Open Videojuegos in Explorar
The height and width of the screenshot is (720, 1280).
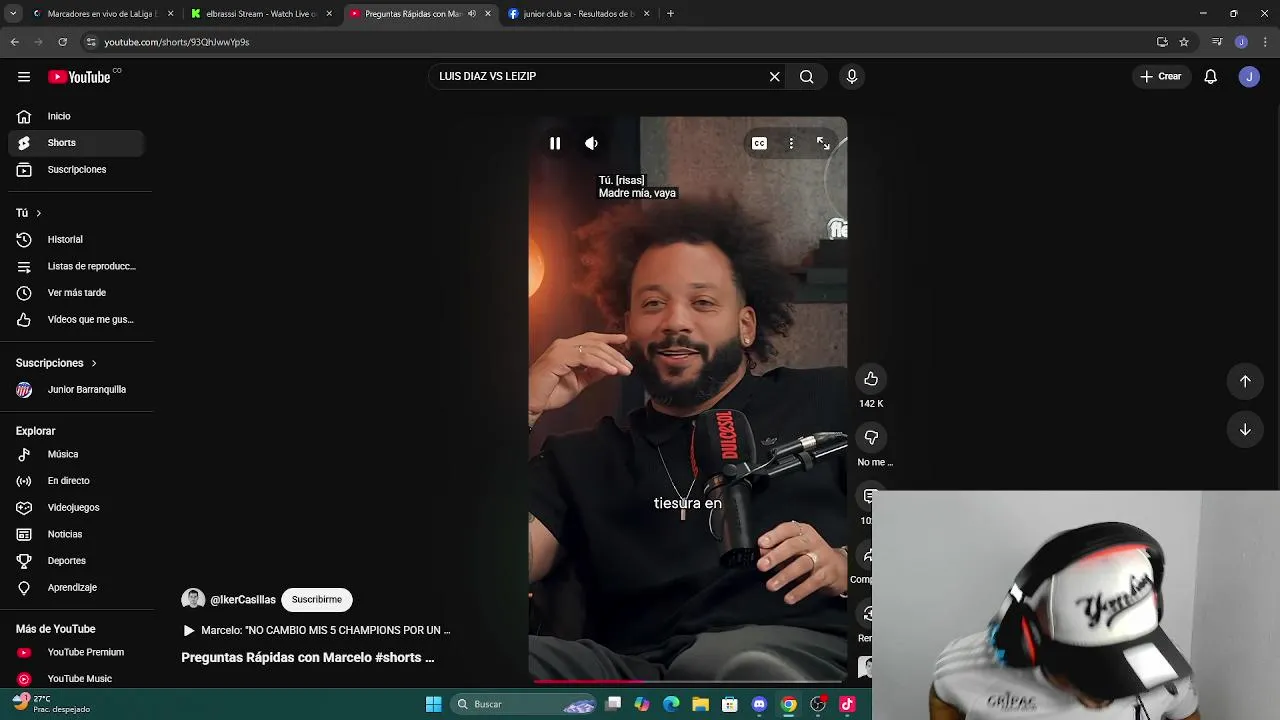click(76, 508)
